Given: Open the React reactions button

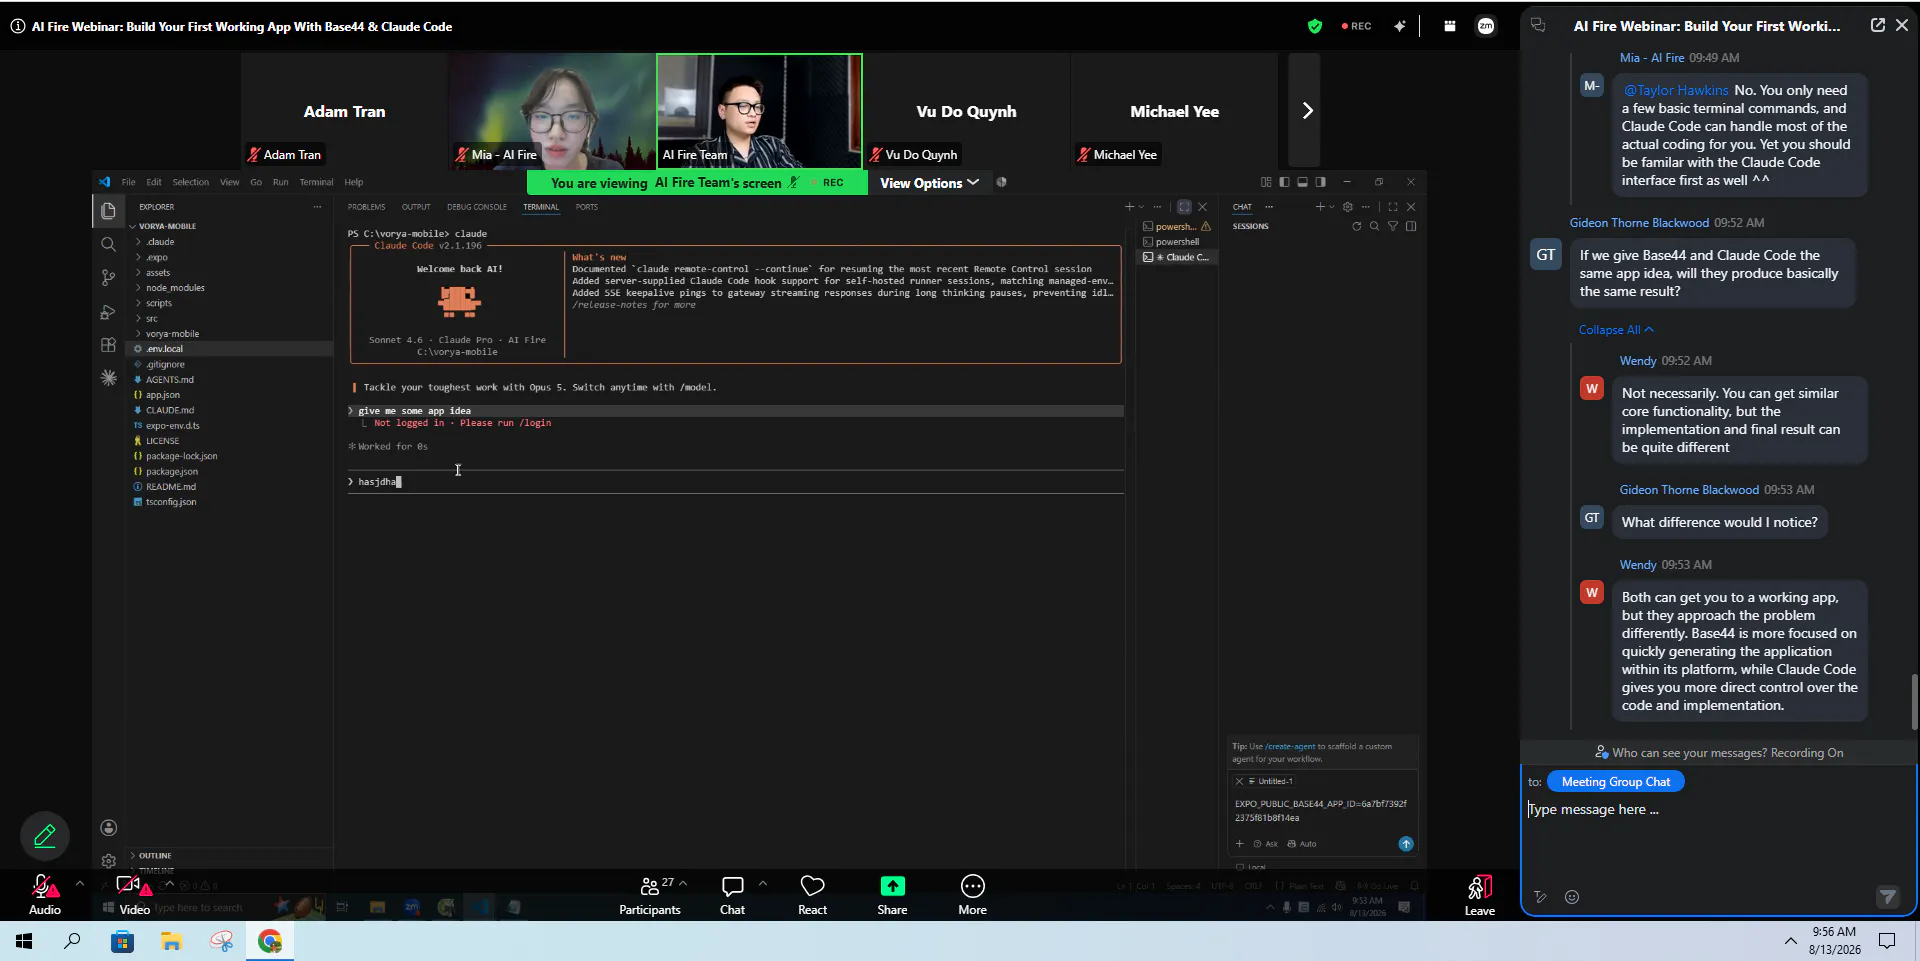Looking at the screenshot, I should pos(812,895).
